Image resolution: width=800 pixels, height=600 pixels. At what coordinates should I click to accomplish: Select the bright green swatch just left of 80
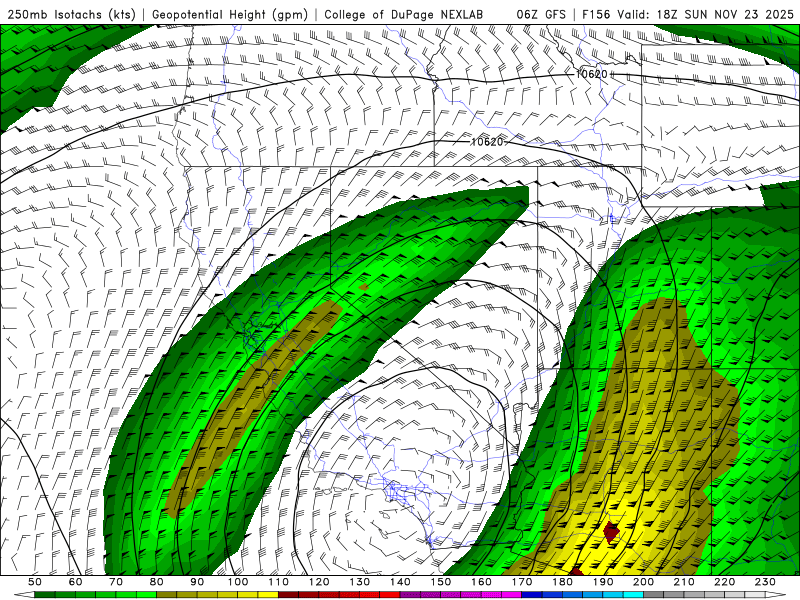coord(146,595)
